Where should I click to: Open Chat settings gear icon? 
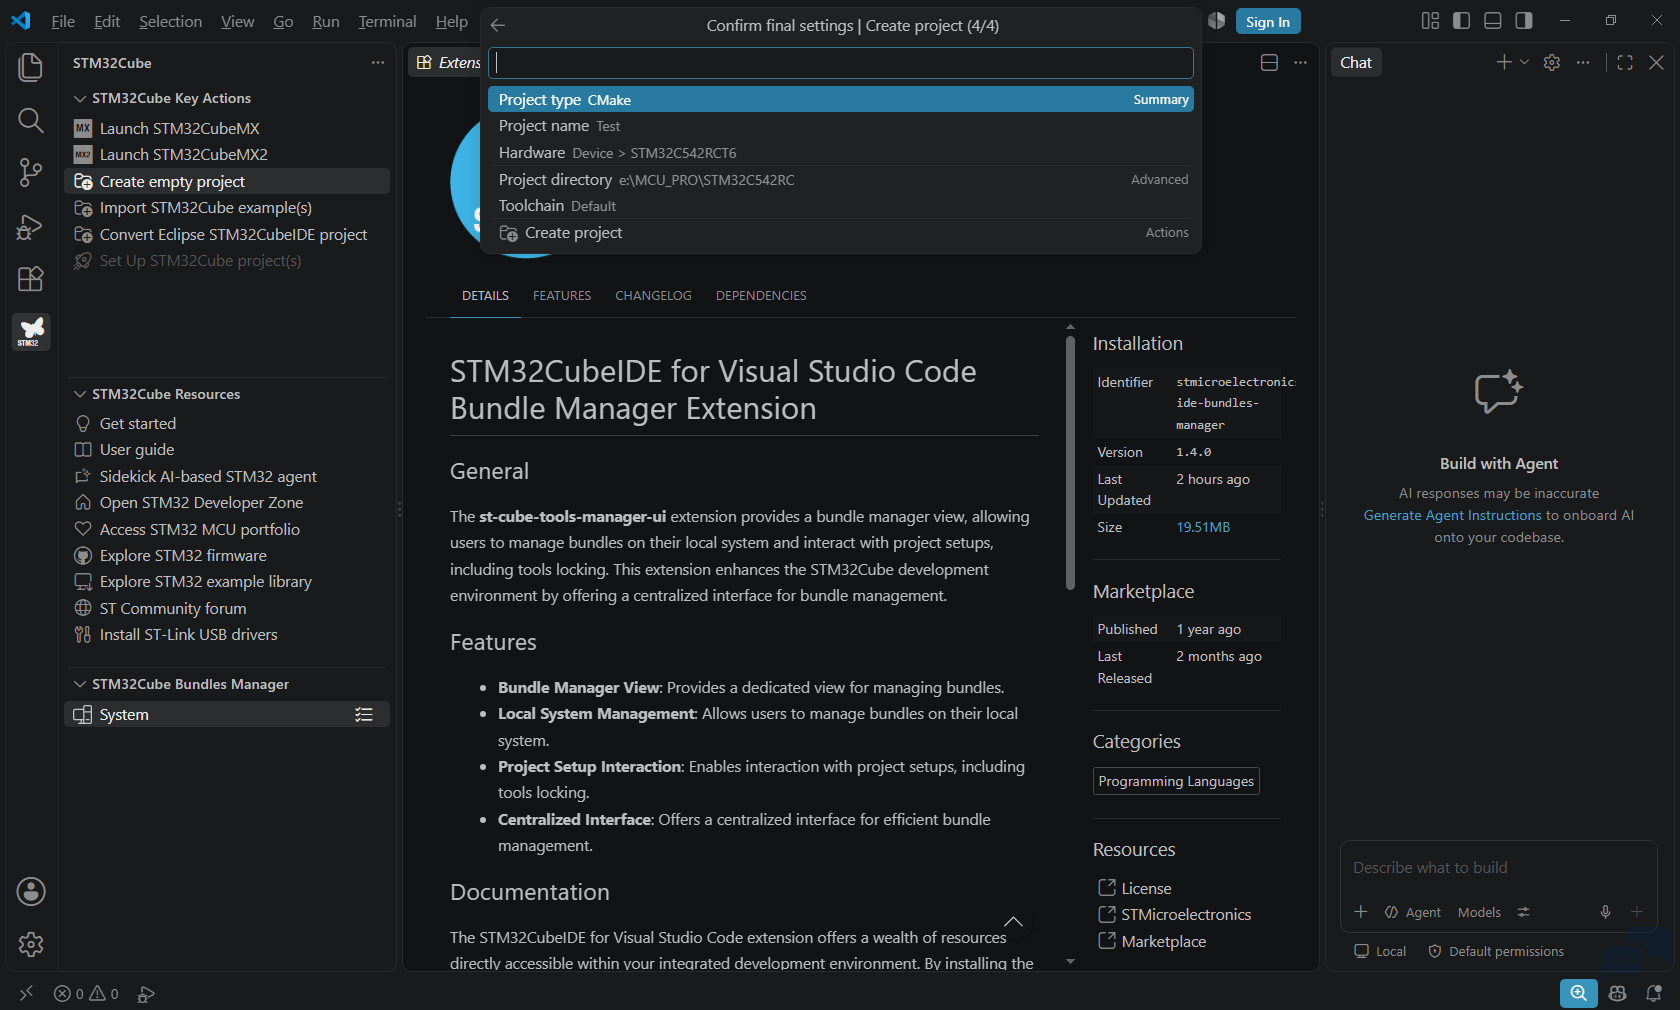pos(1552,62)
